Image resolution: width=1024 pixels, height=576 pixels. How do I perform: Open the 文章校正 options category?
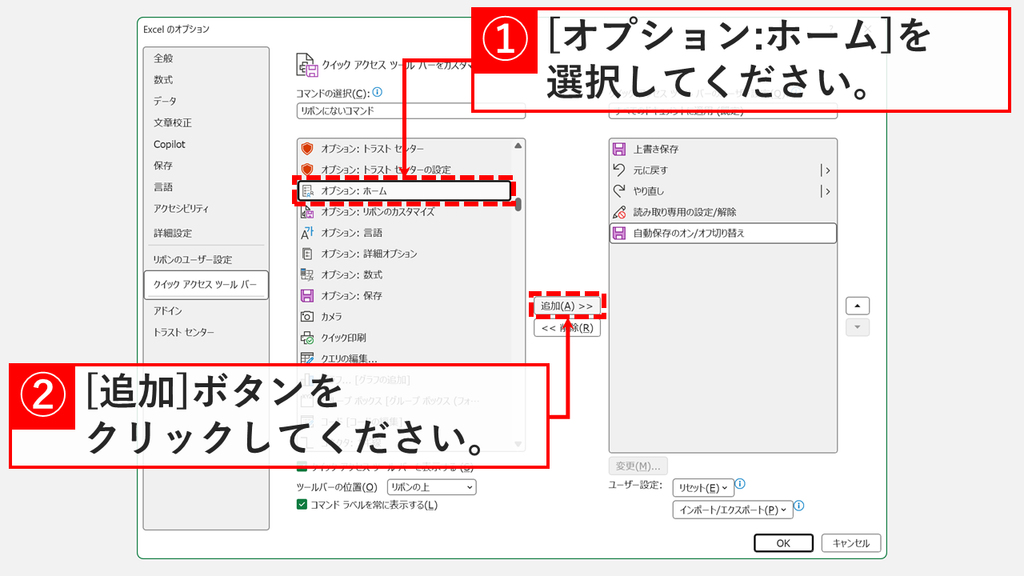(x=206, y=123)
